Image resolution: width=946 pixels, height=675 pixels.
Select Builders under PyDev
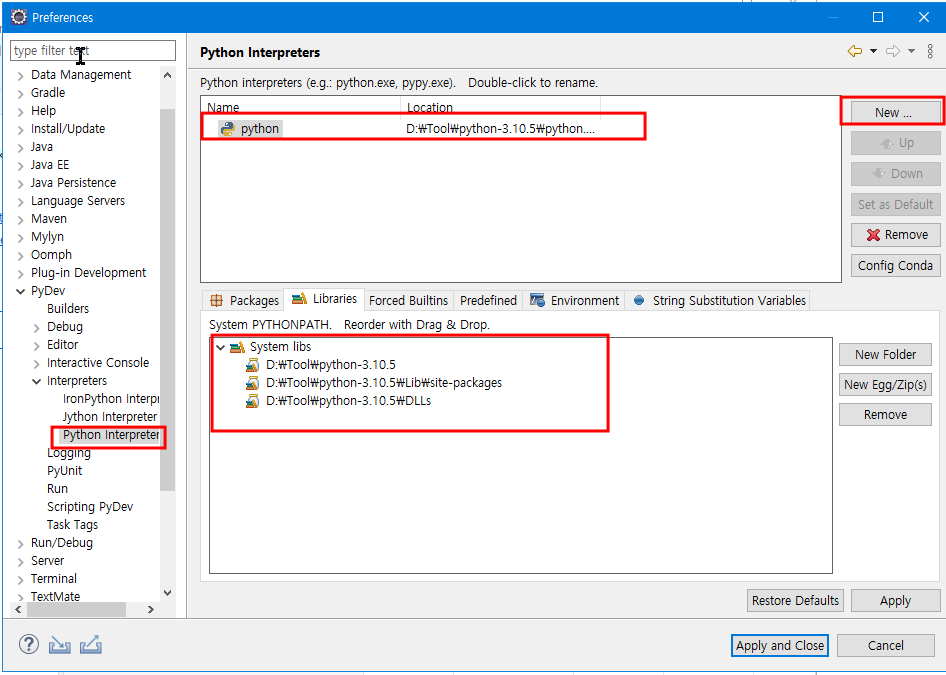point(68,309)
